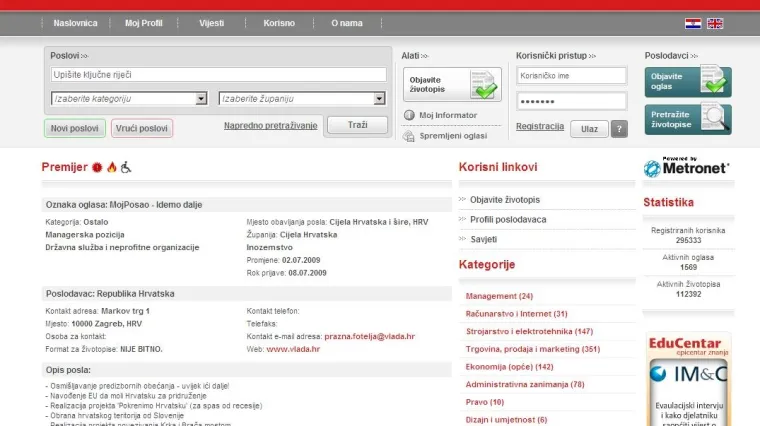Click the Metronet logo

tap(686, 167)
